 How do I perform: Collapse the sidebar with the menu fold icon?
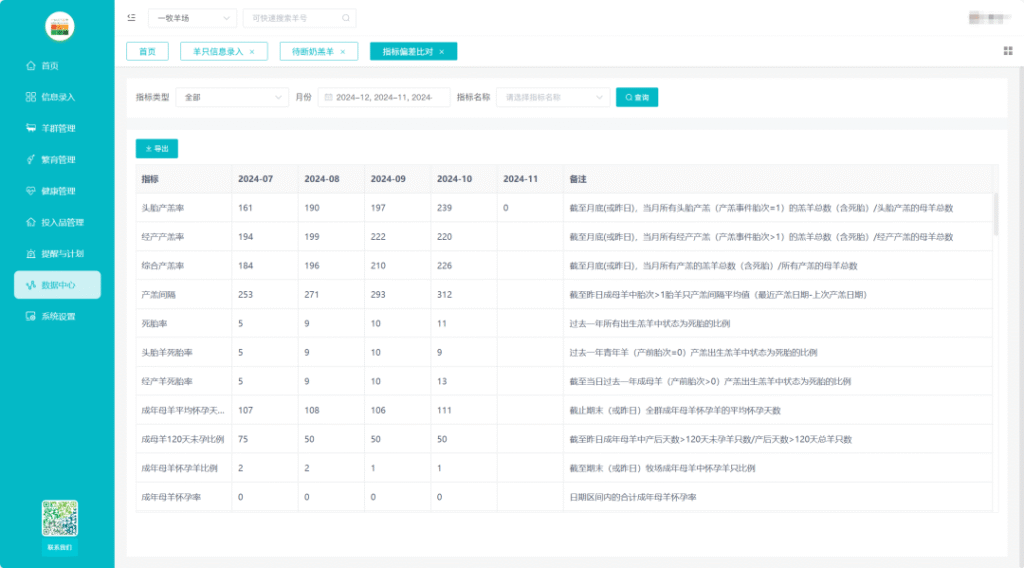coord(131,18)
